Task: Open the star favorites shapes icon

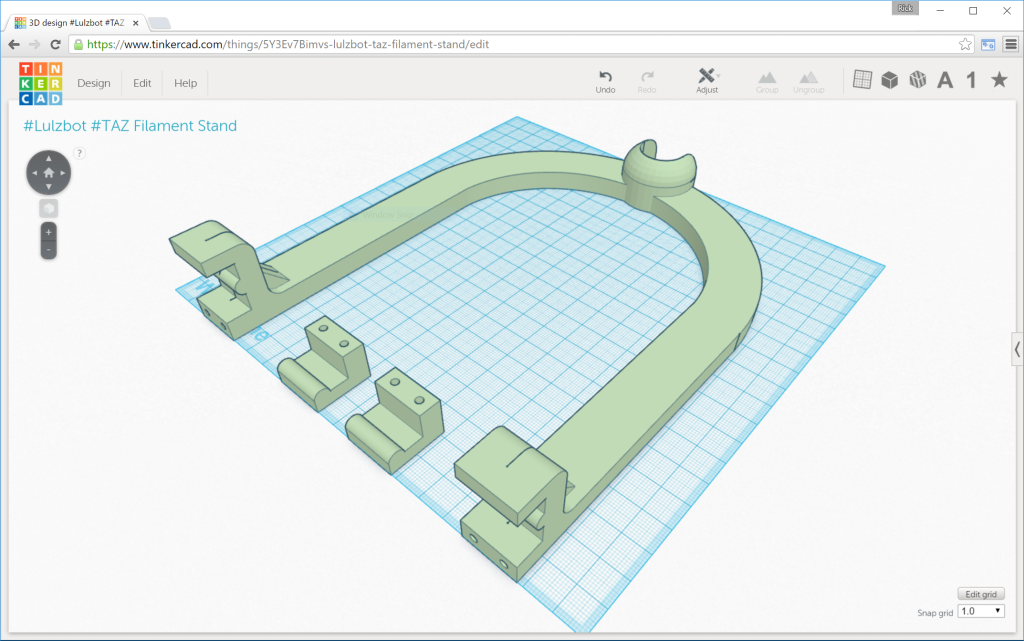Action: pos(999,80)
